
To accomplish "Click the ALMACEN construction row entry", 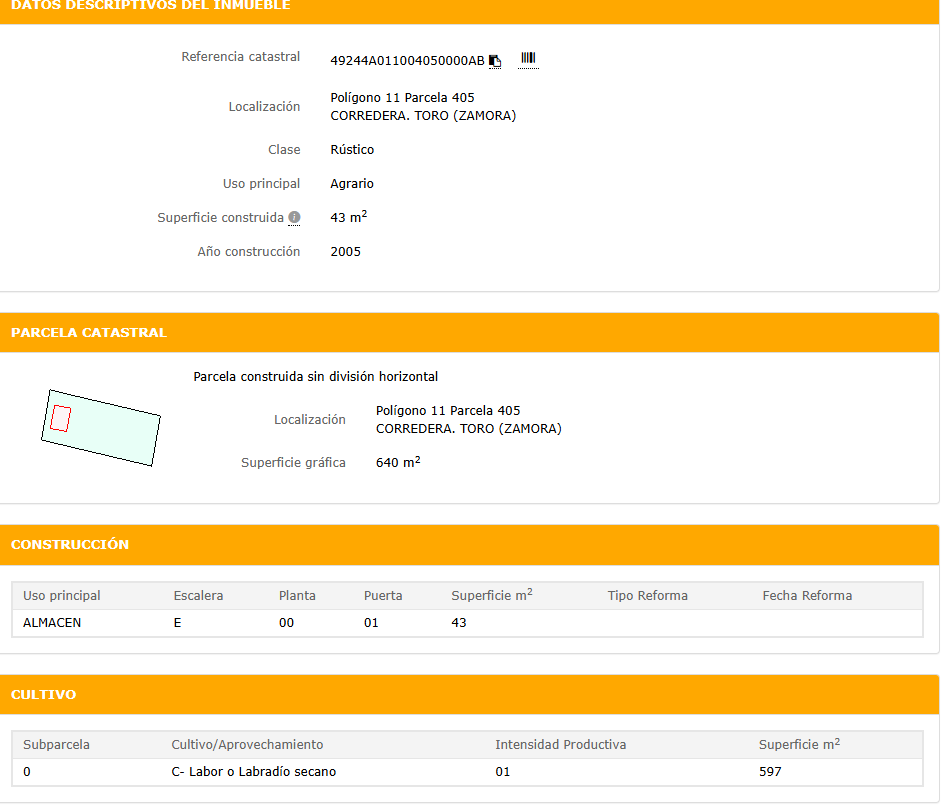I will (52, 623).
